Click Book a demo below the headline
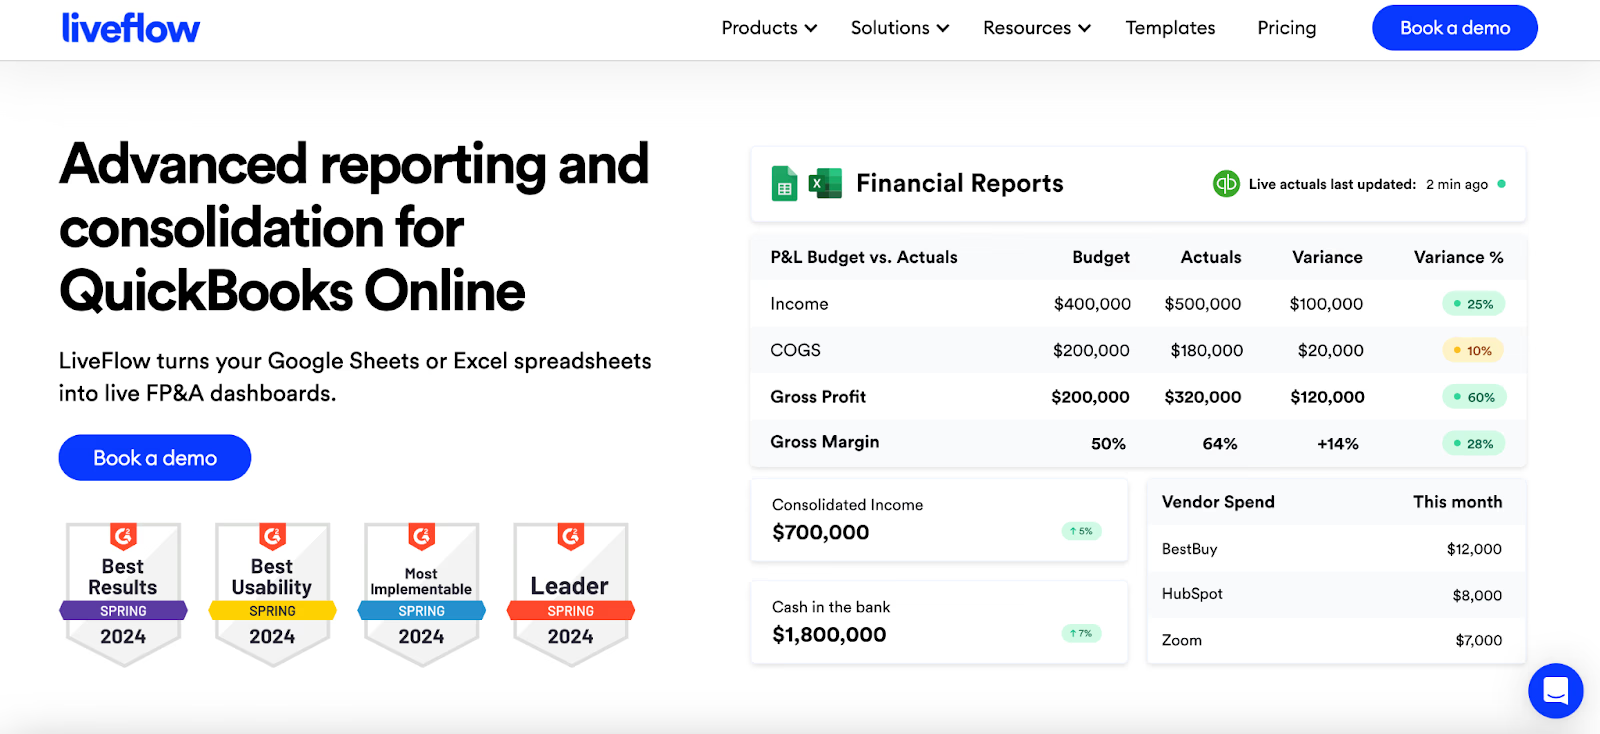The width and height of the screenshot is (1600, 734). click(x=155, y=458)
